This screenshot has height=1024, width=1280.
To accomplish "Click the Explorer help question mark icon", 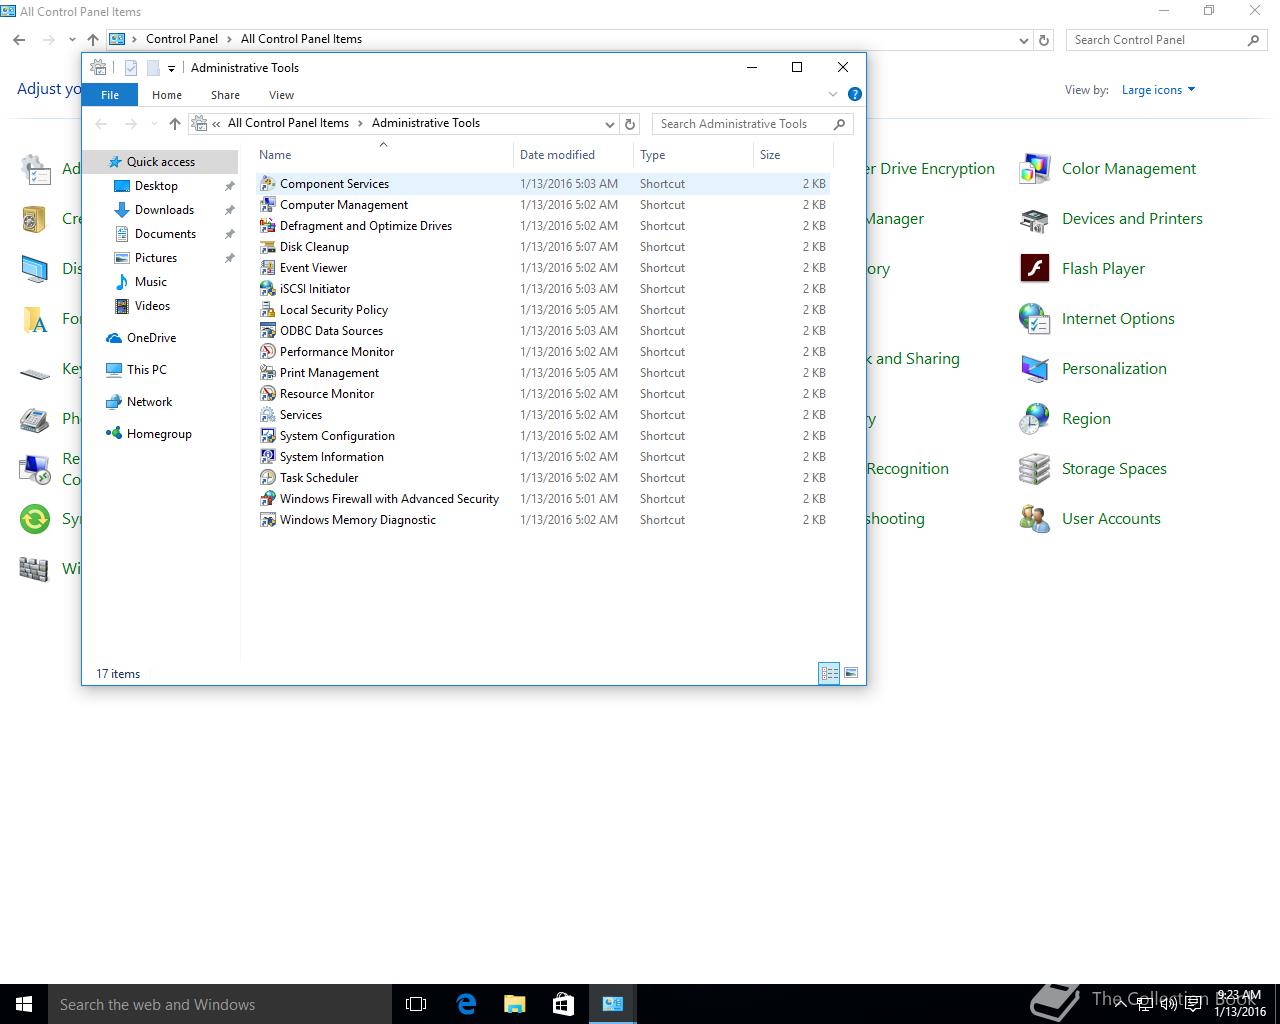I will (854, 94).
